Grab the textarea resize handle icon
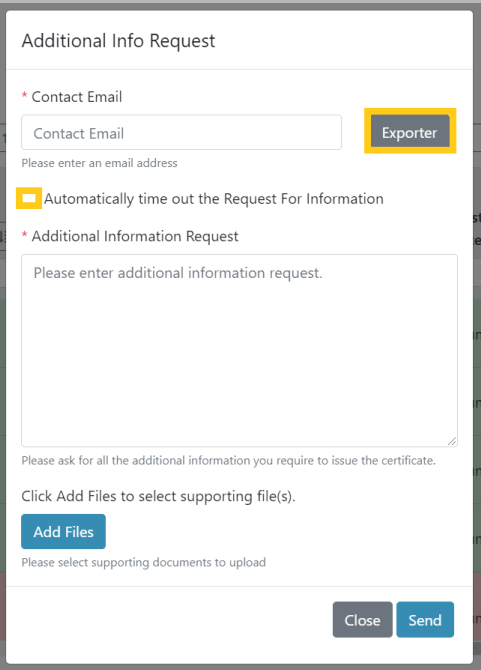This screenshot has width=481, height=670. tap(452, 441)
